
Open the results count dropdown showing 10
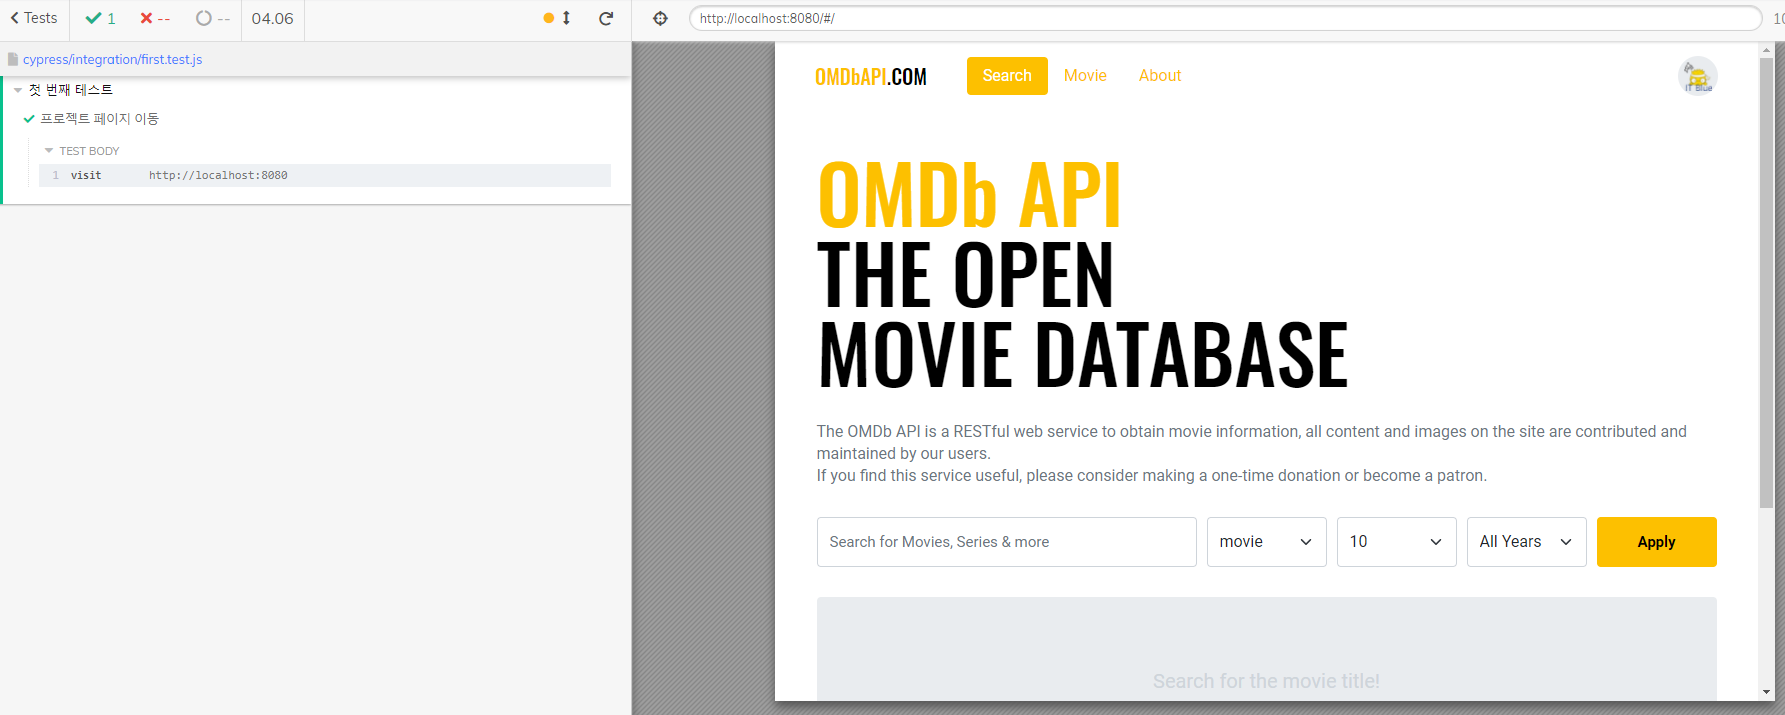point(1396,542)
